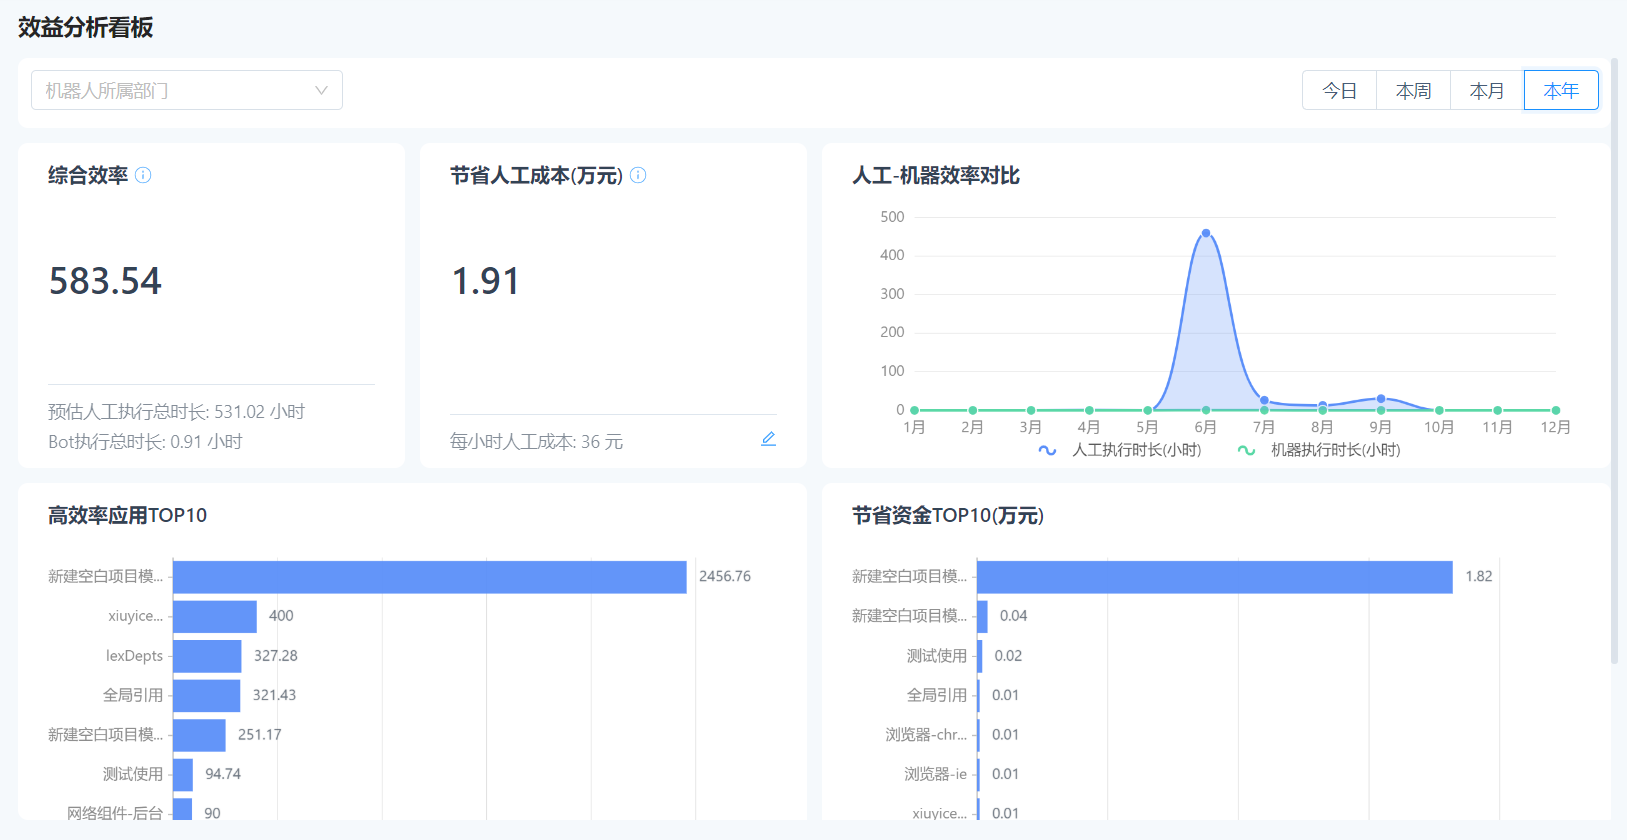Switch to the 本周 time range

(1413, 90)
